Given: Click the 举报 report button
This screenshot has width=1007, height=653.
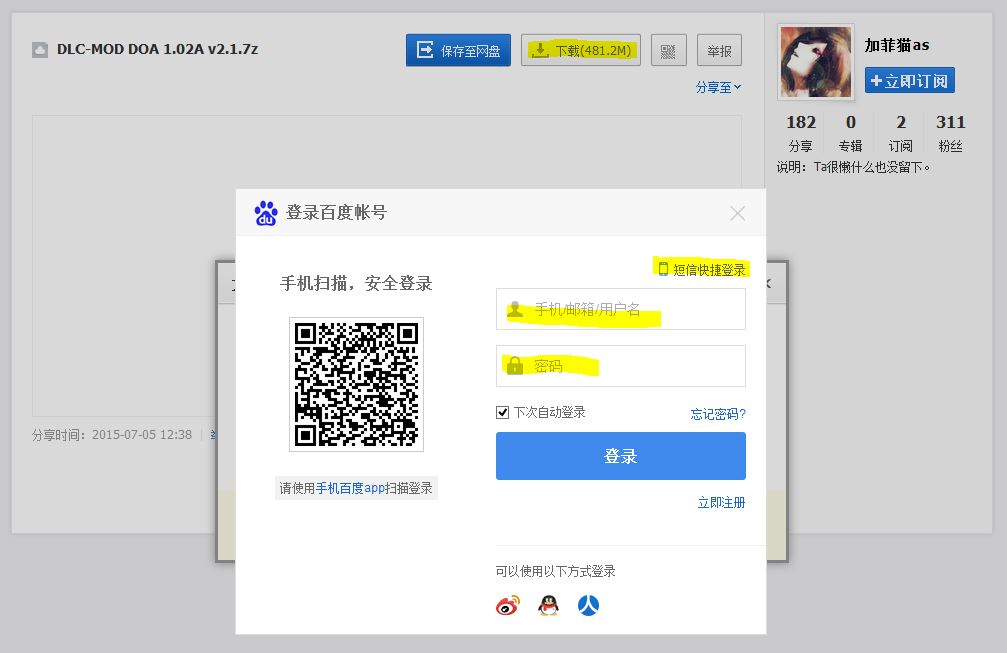Looking at the screenshot, I should 719,50.
